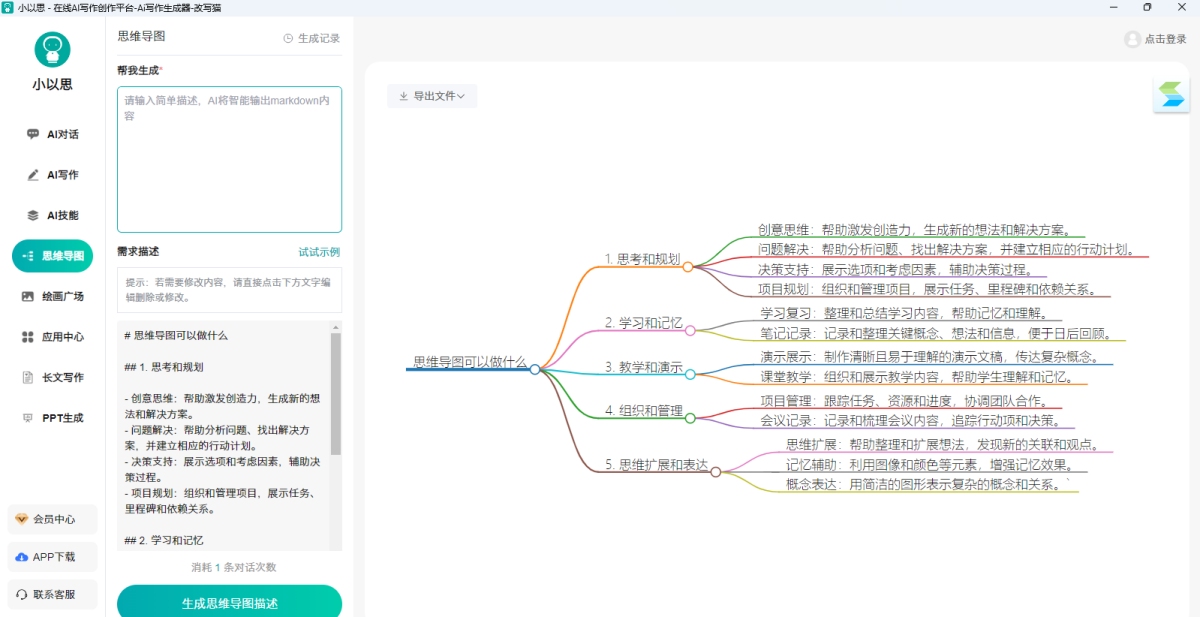The image size is (1200, 617).
Task: Toggle the root node 思维导图可以做什么 circle
Action: pyautogui.click(x=535, y=369)
